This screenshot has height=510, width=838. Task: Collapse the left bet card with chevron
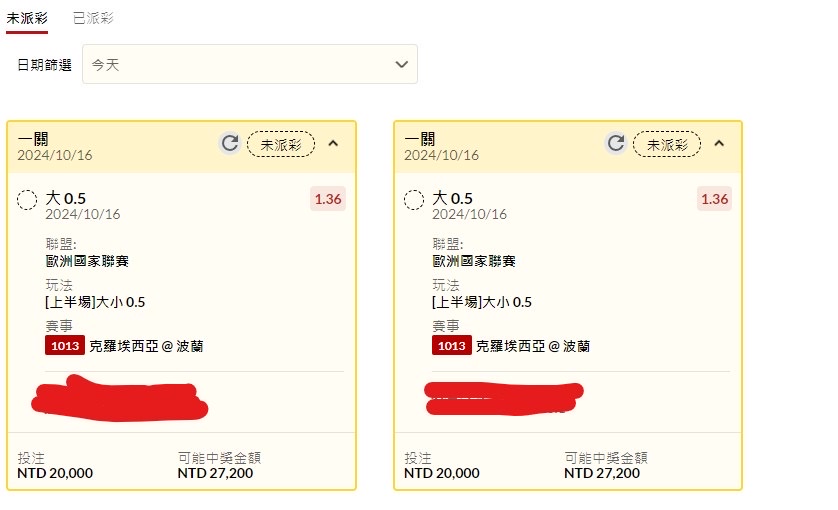[334, 144]
